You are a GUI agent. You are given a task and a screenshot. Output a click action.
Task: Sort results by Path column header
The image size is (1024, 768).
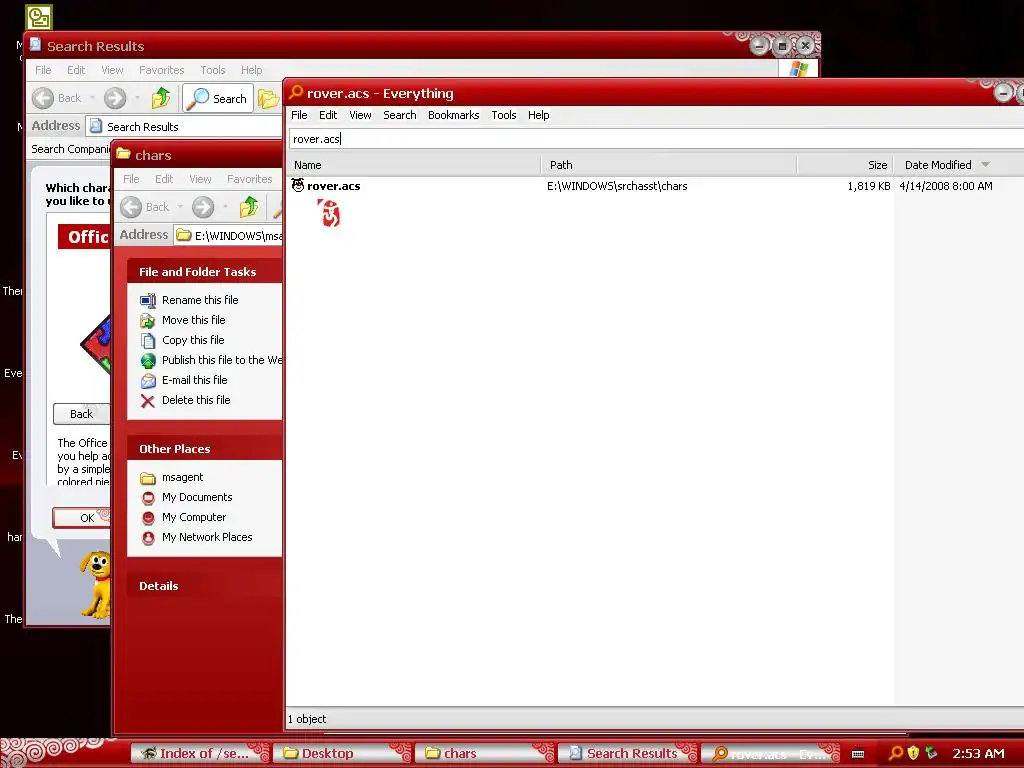point(669,165)
